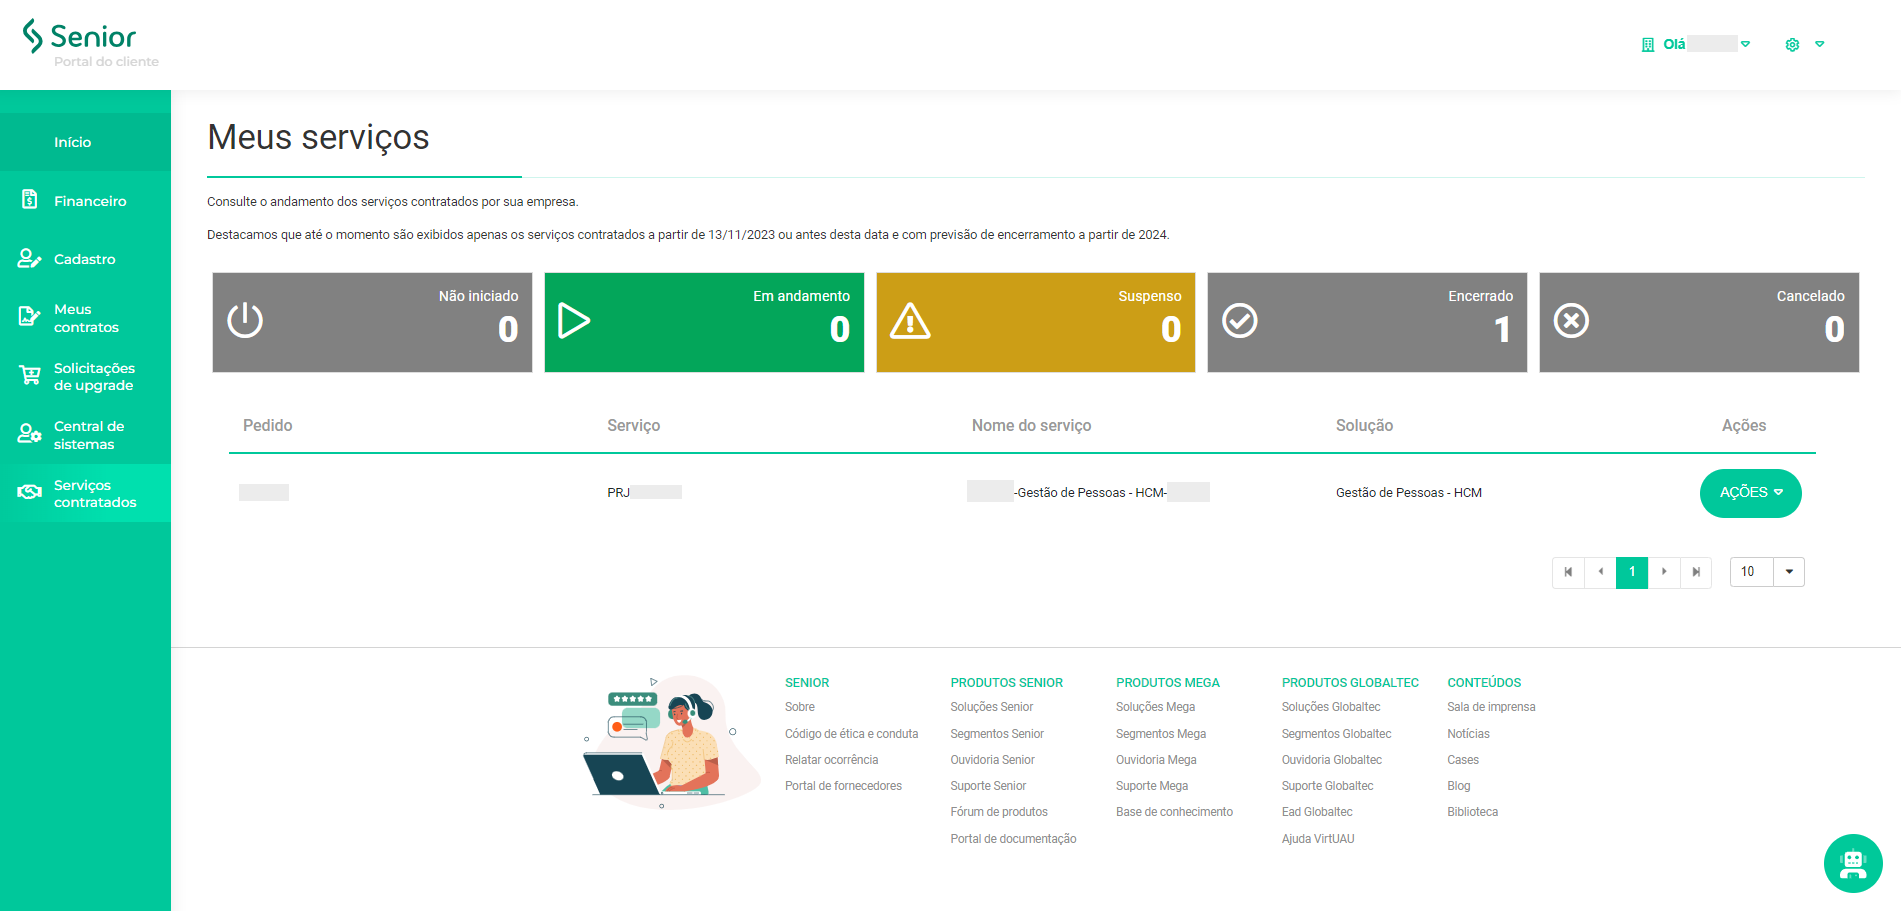The width and height of the screenshot is (1901, 911).
Task: Open Código de ética e conduta link
Action: 851,734
